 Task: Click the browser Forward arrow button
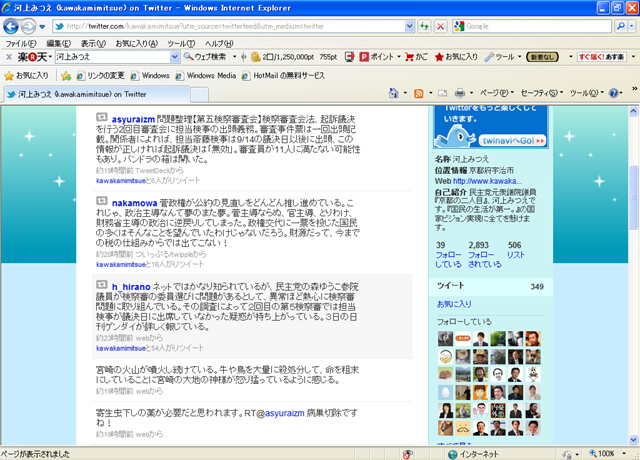coord(28,27)
